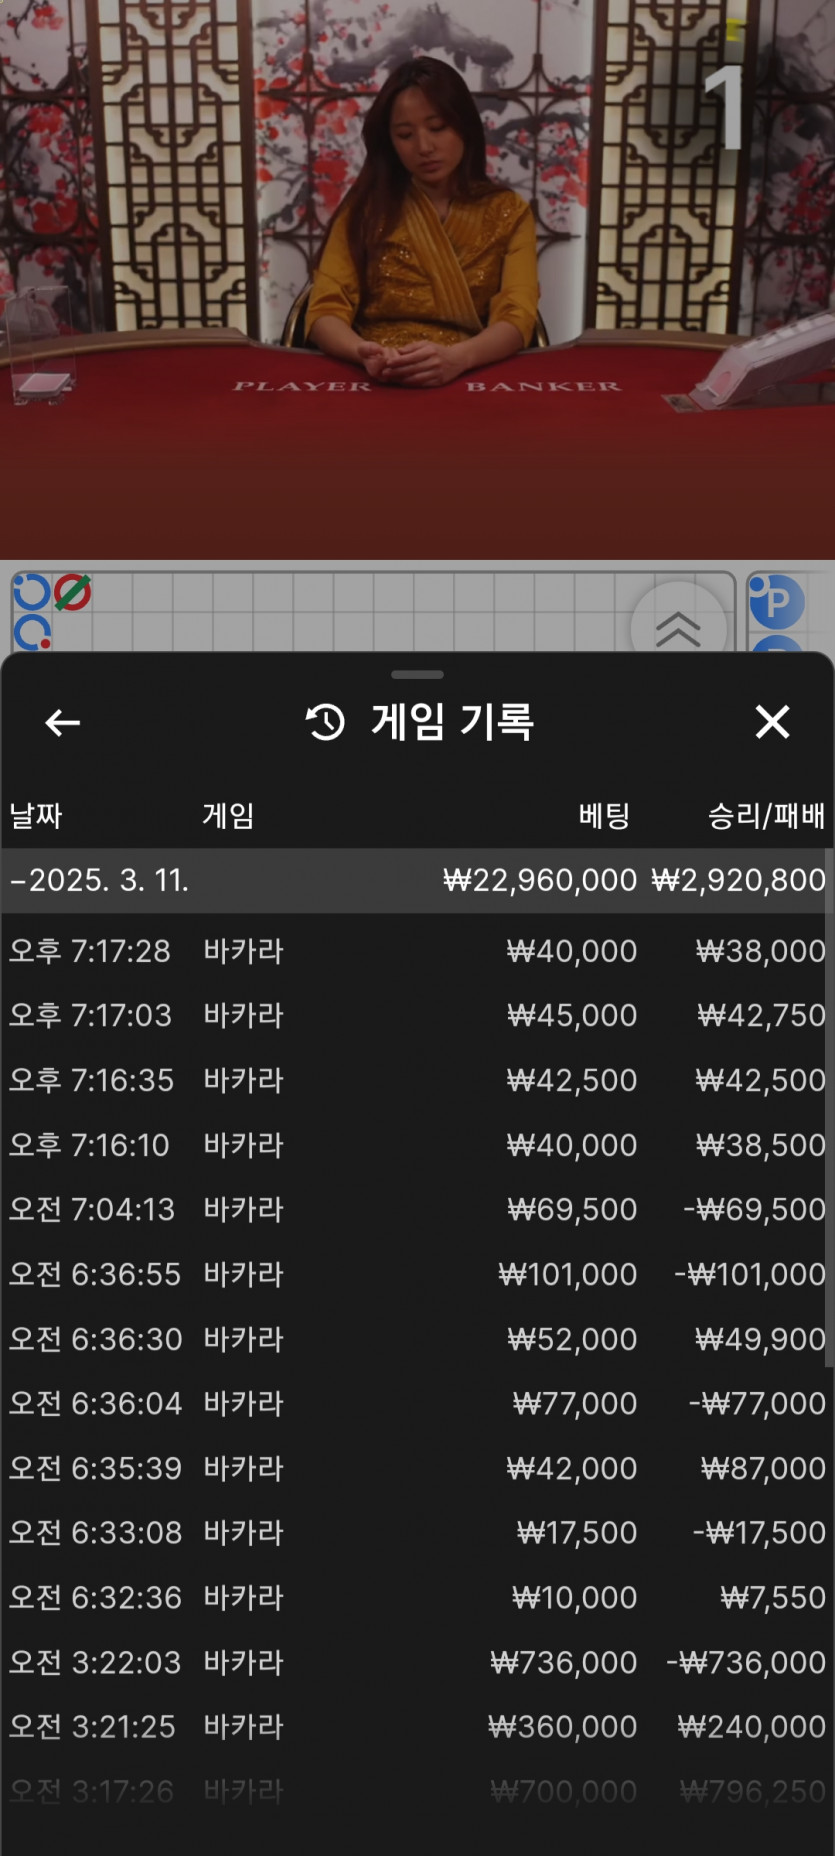Go back using the left arrow icon
835x1856 pixels.
click(x=63, y=722)
